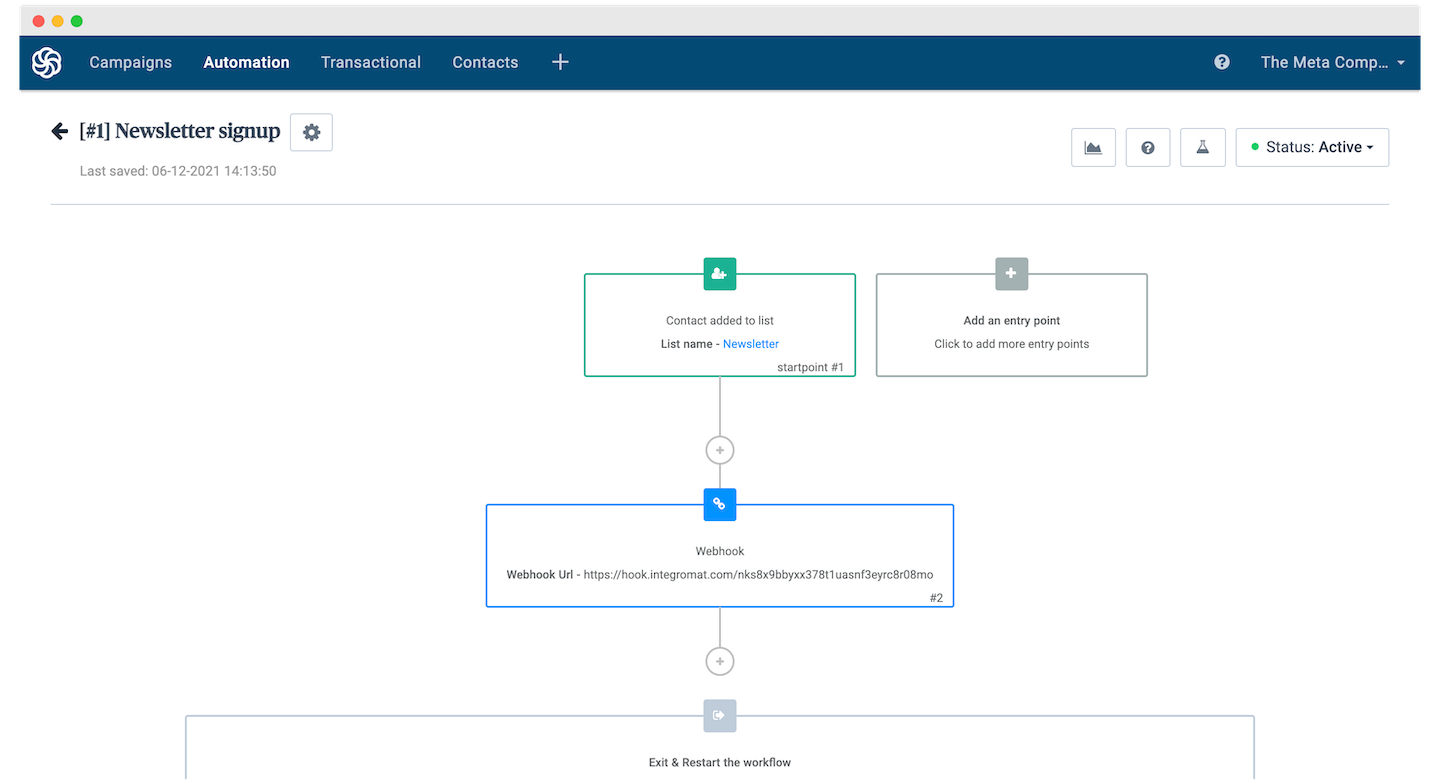This screenshot has width=1440, height=784.
Task: Click the grey plus entry point icon
Action: pyautogui.click(x=1011, y=273)
